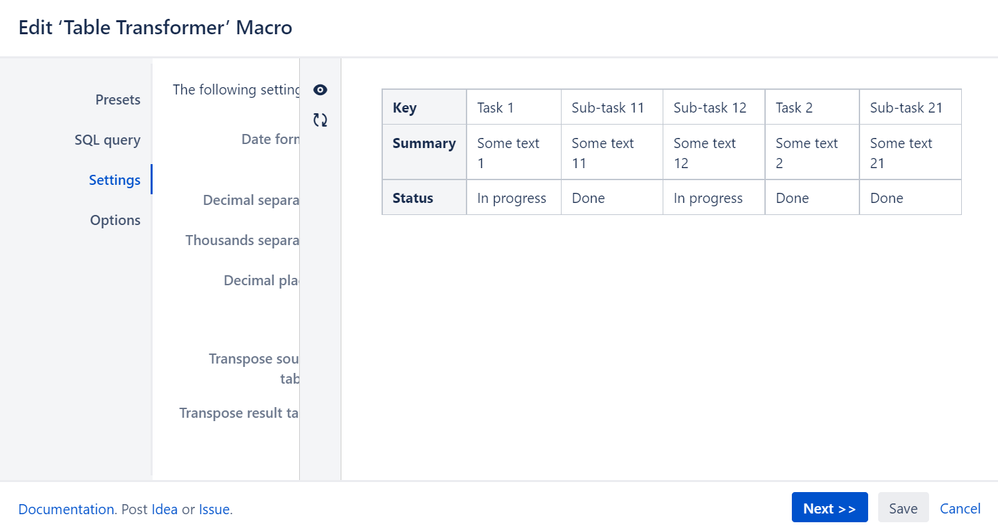Open the Options tab
Viewport: 998px width, 527px height.
coord(115,220)
